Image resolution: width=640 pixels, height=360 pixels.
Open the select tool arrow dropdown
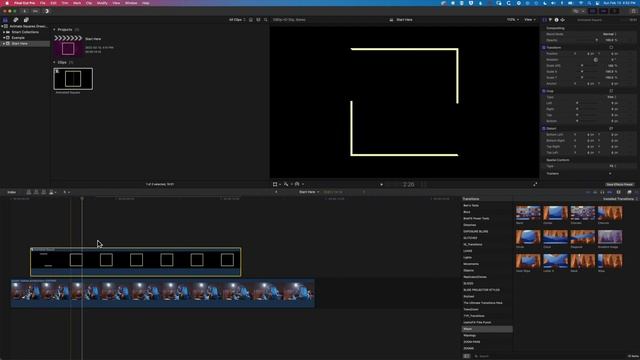(66, 192)
